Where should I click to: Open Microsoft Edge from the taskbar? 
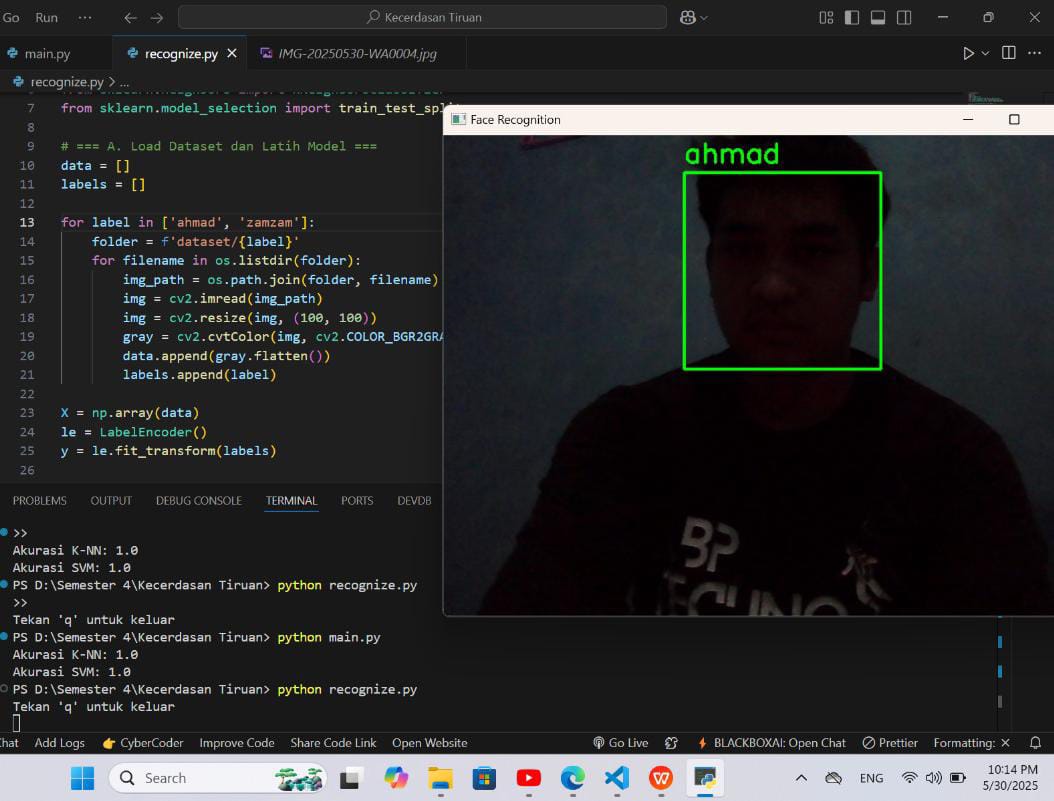click(x=573, y=778)
